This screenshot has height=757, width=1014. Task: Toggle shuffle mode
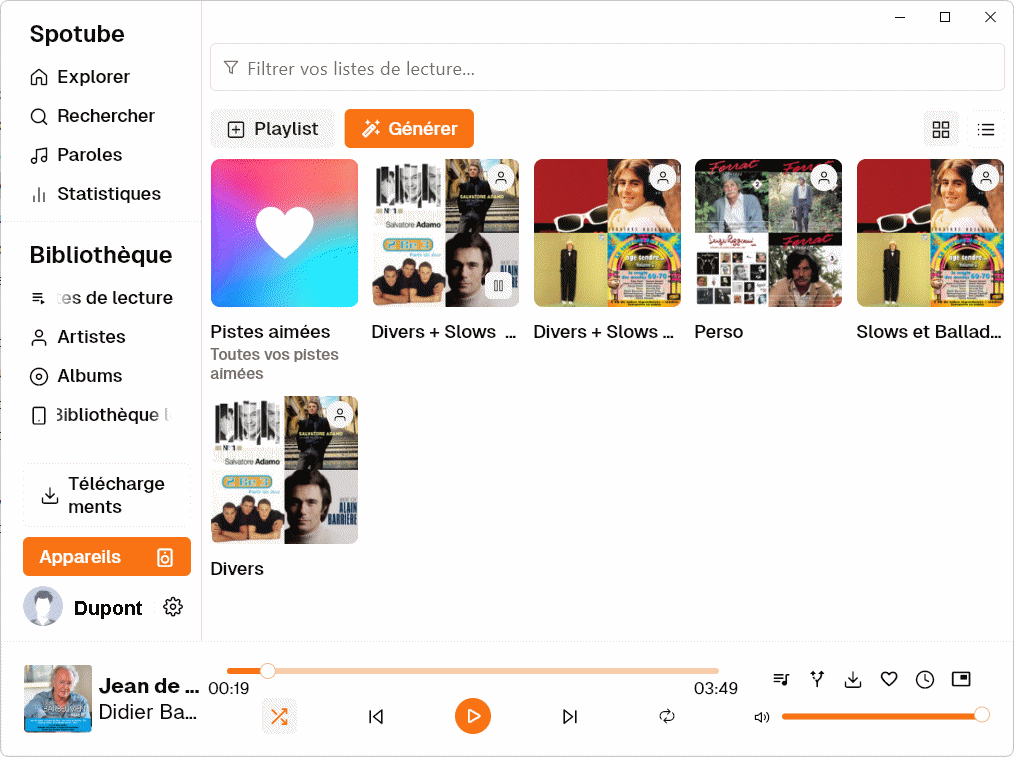point(279,716)
